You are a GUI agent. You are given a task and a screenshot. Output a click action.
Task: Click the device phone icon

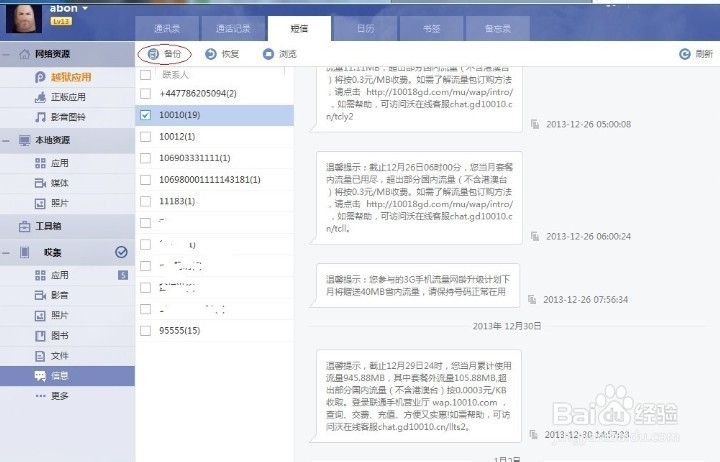[25, 252]
